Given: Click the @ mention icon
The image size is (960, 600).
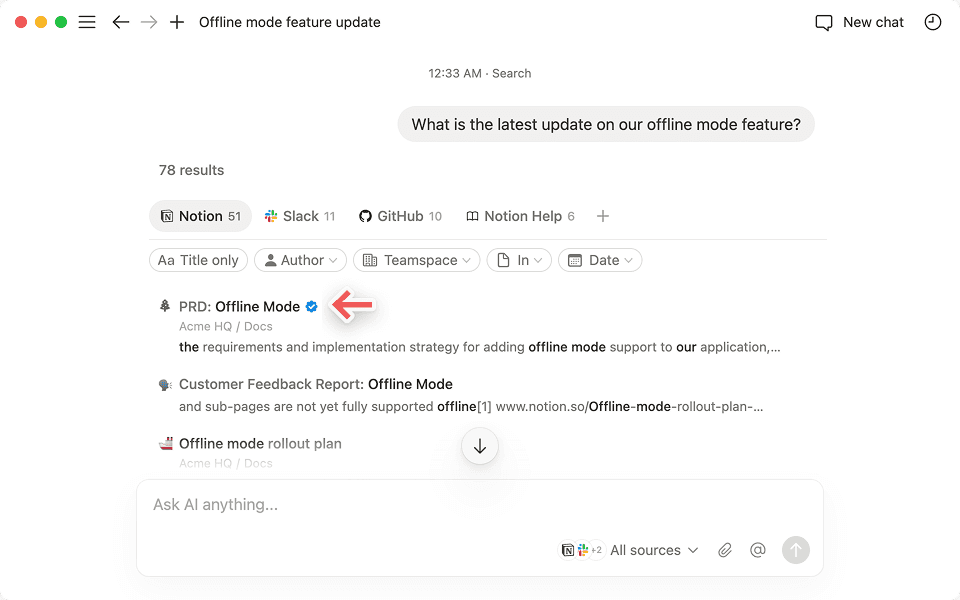Looking at the screenshot, I should (x=757, y=550).
